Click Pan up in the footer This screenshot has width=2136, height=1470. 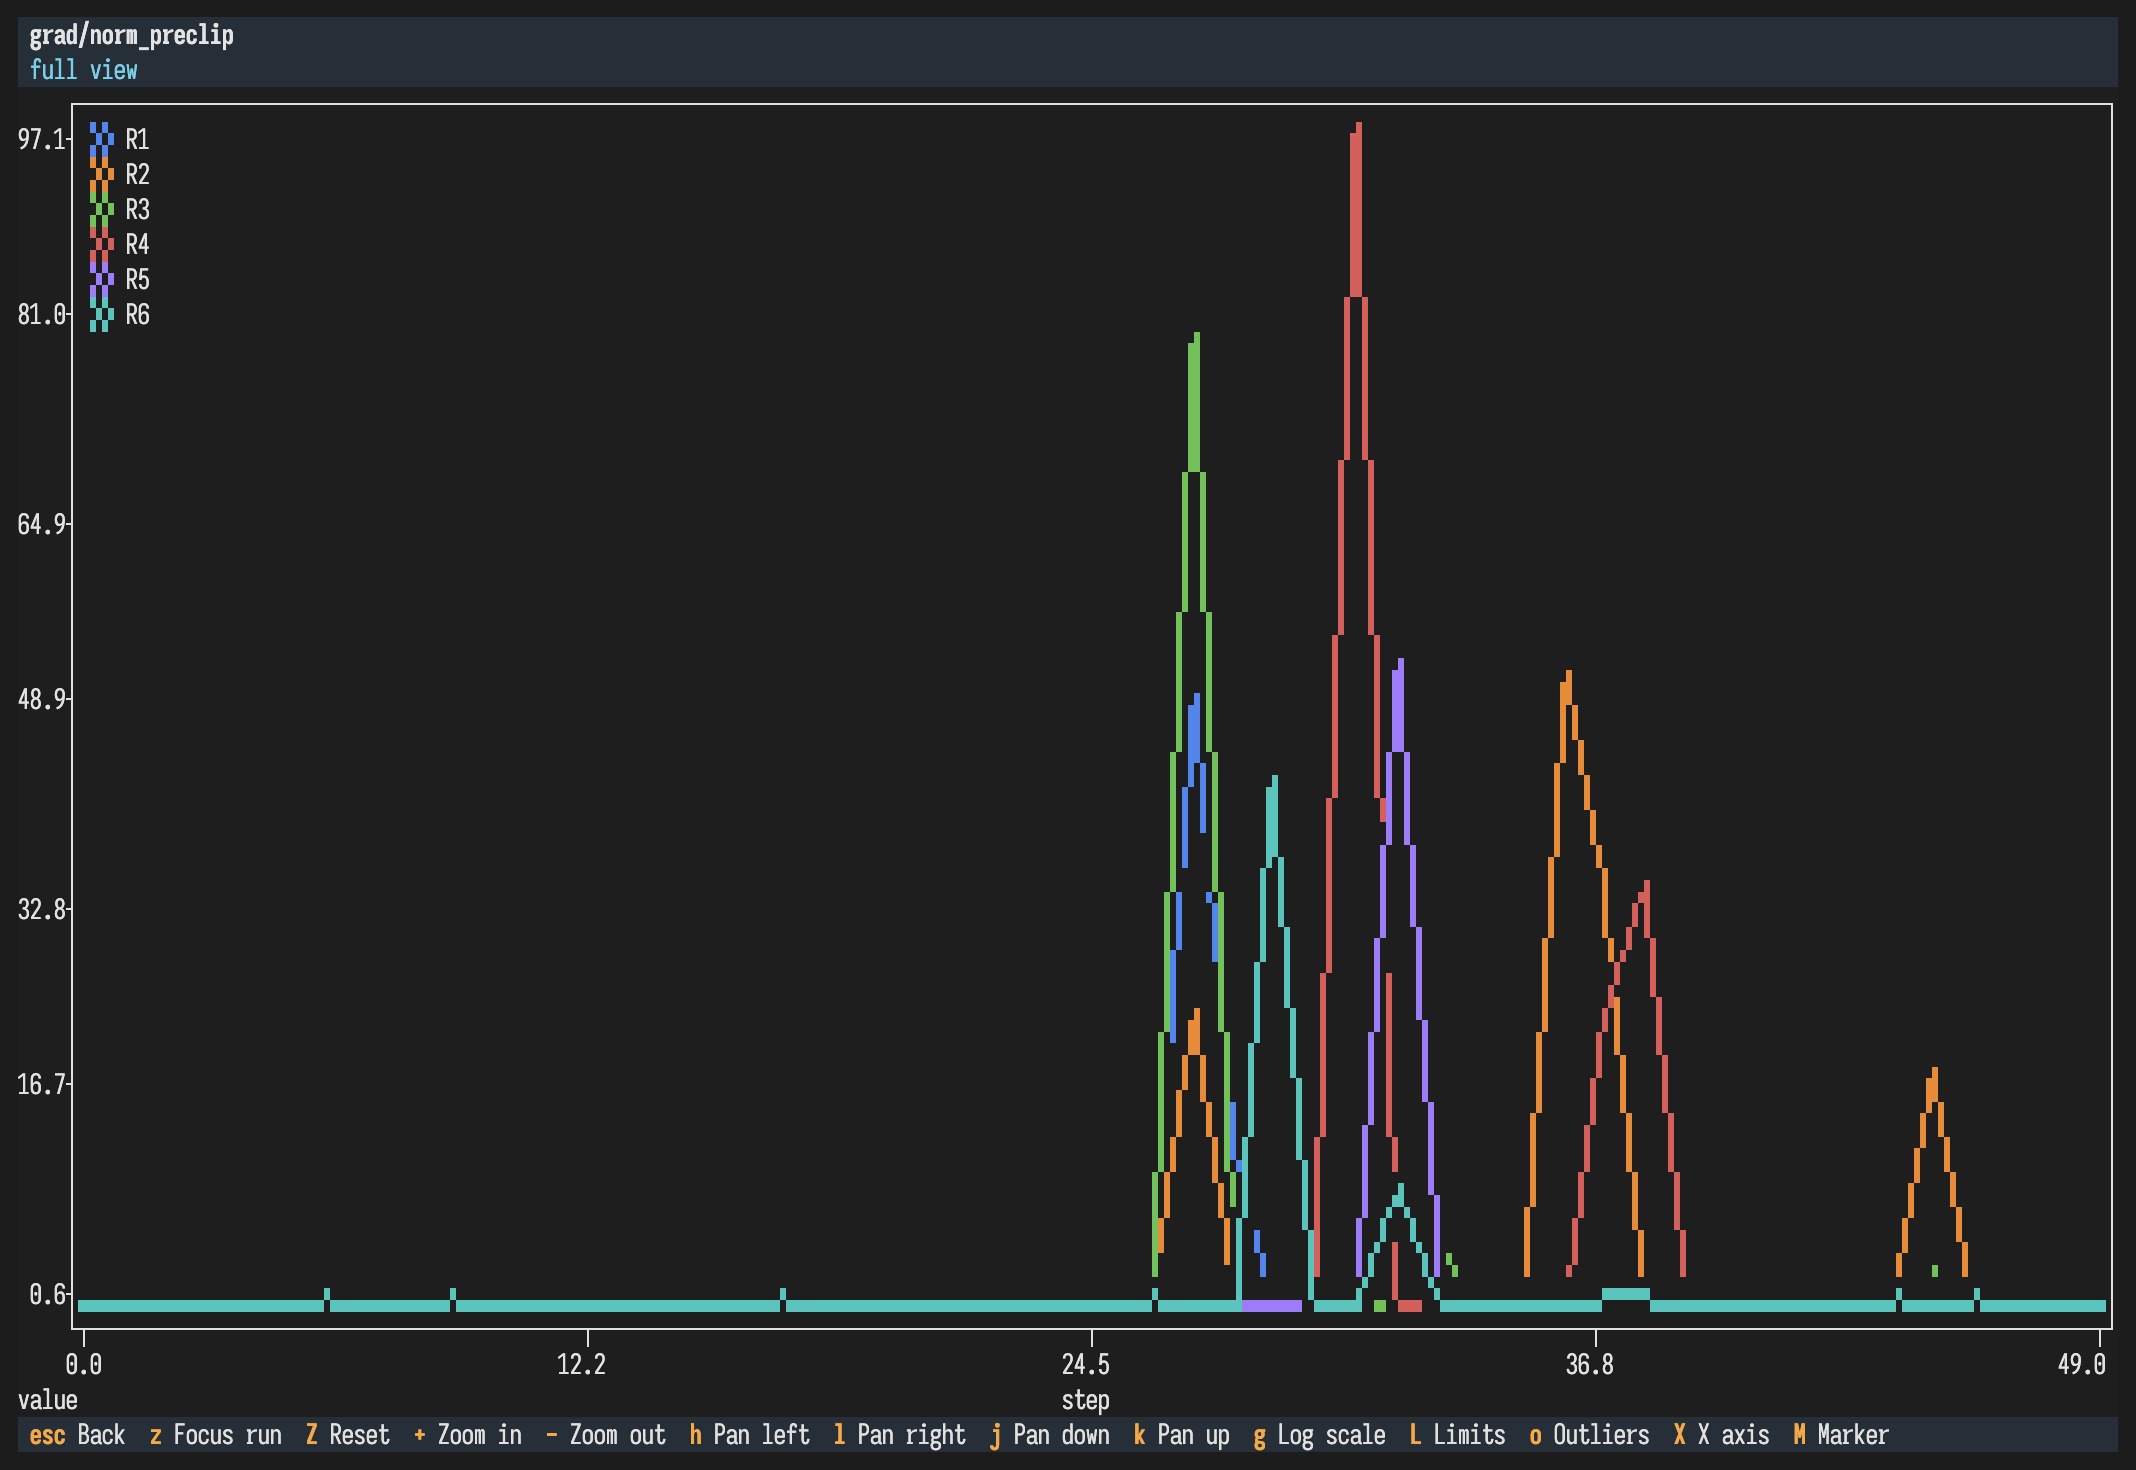(x=1181, y=1435)
